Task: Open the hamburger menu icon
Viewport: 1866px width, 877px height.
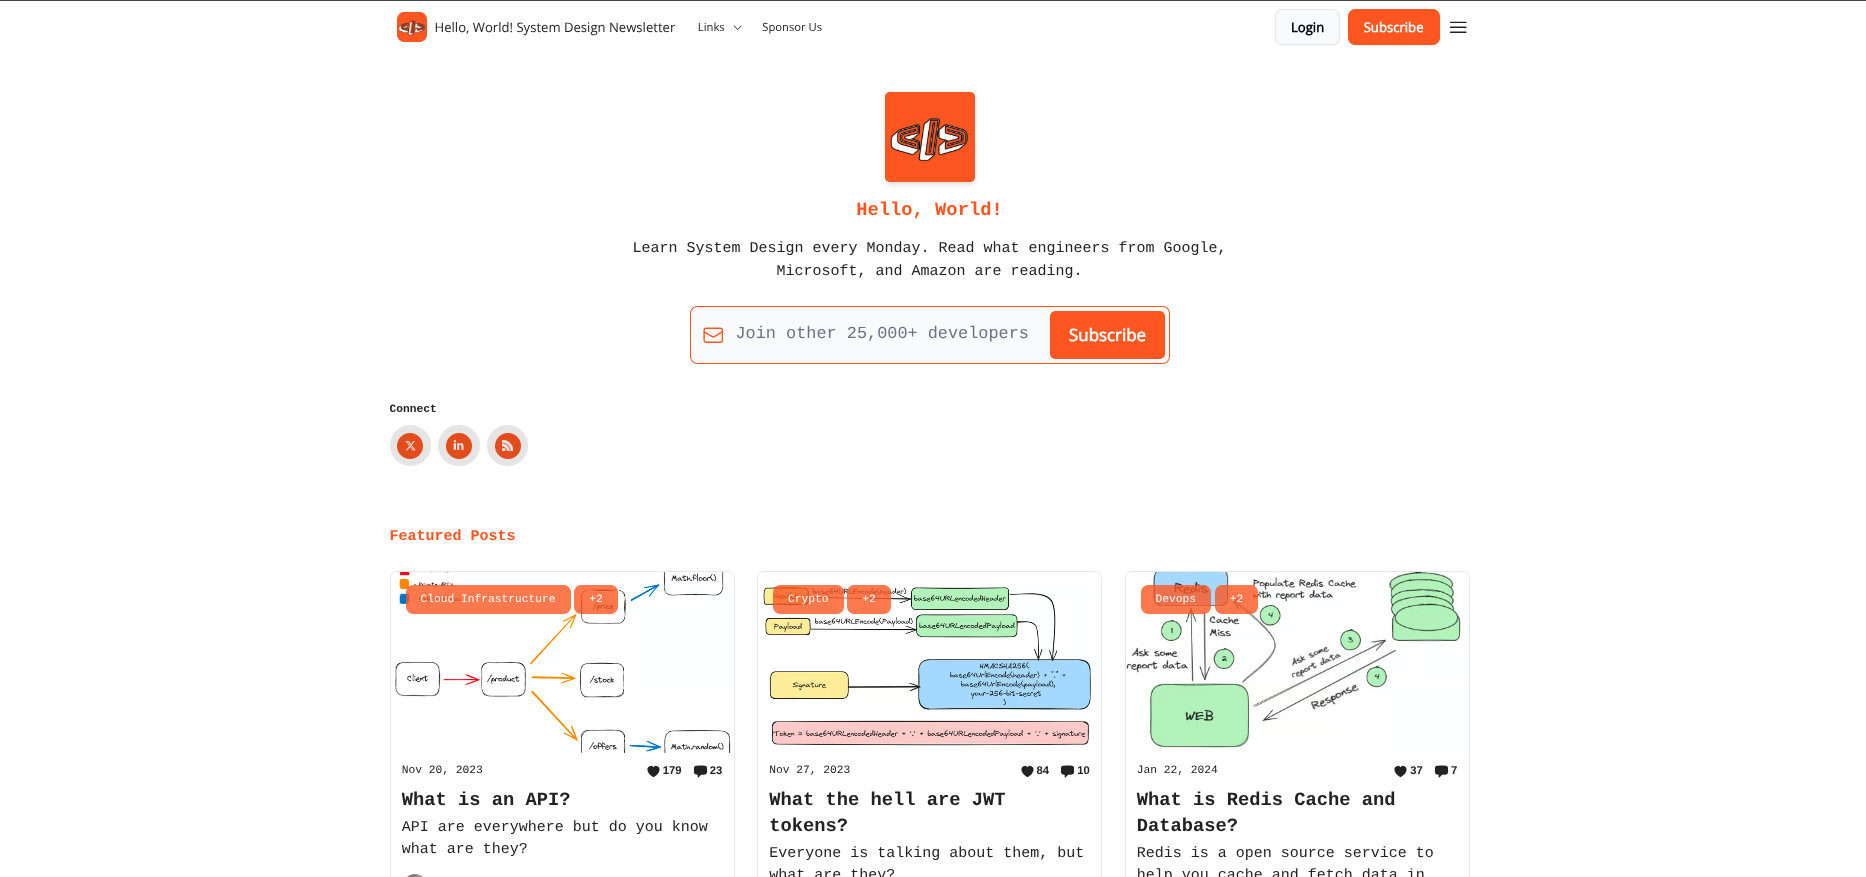Action: pyautogui.click(x=1458, y=28)
